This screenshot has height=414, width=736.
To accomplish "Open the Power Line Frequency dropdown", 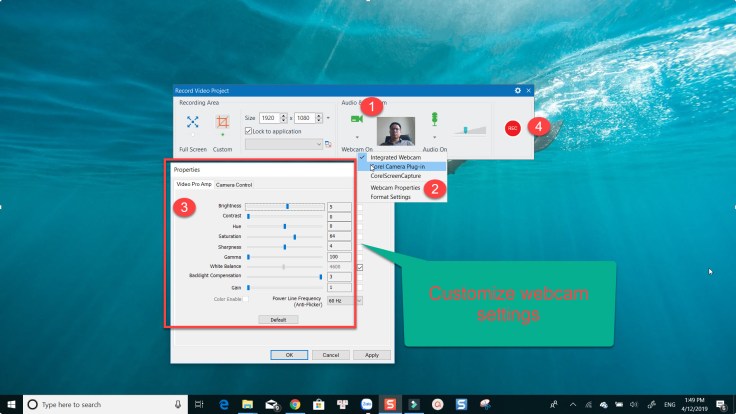I will (345, 300).
